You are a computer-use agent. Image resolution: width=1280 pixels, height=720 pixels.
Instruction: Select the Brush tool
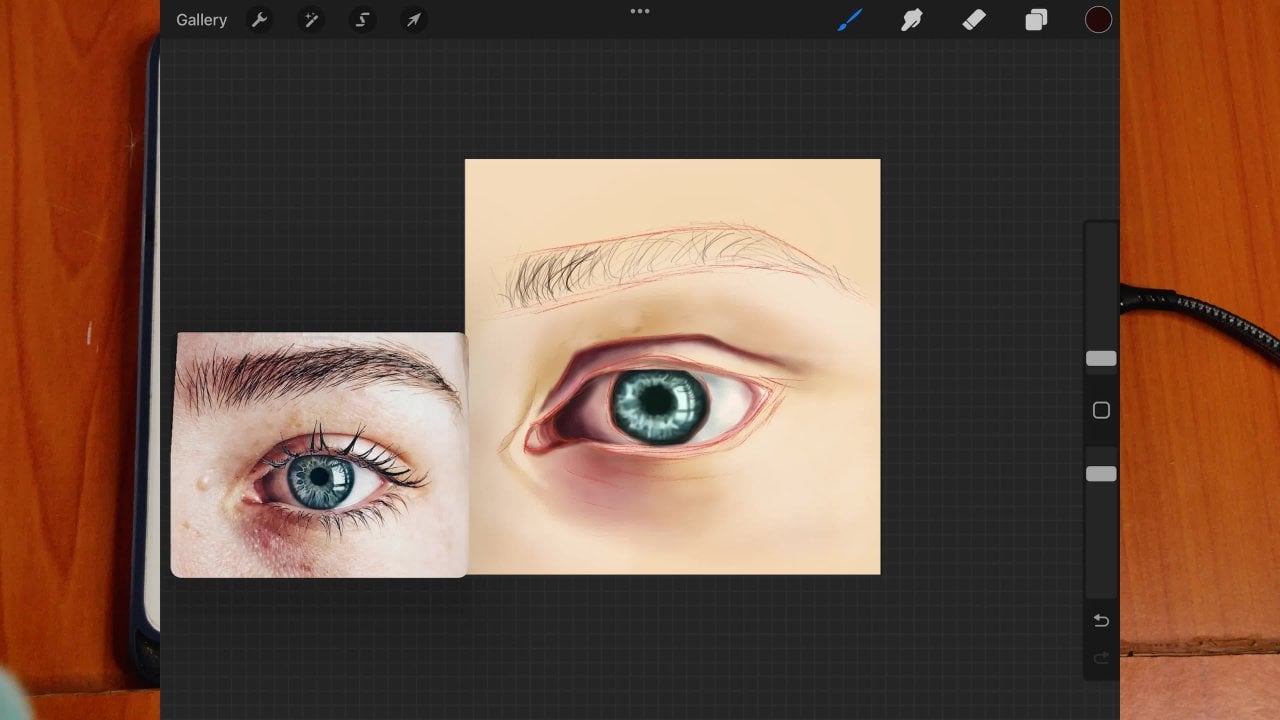click(850, 20)
